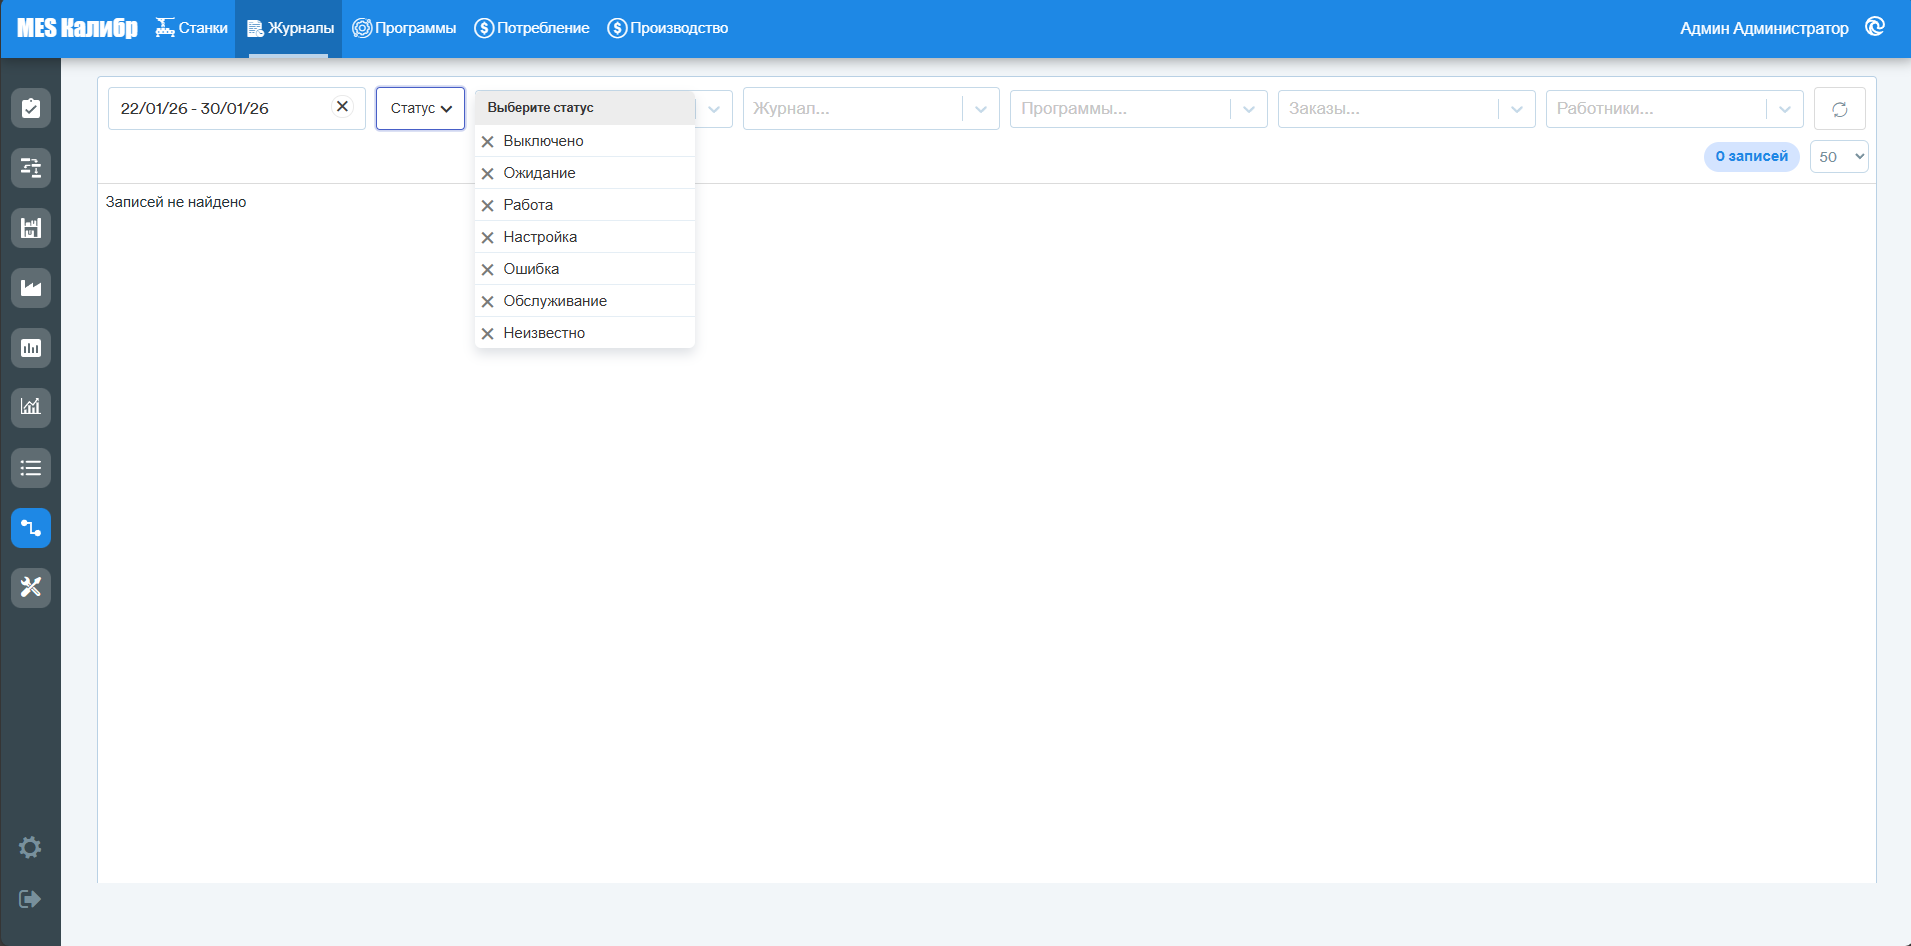
Task: Select the Неизвестно status option
Action: click(585, 333)
